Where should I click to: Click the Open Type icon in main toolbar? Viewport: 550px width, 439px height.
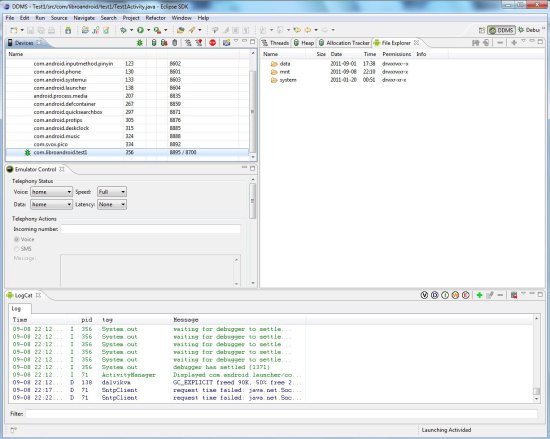[x=181, y=30]
